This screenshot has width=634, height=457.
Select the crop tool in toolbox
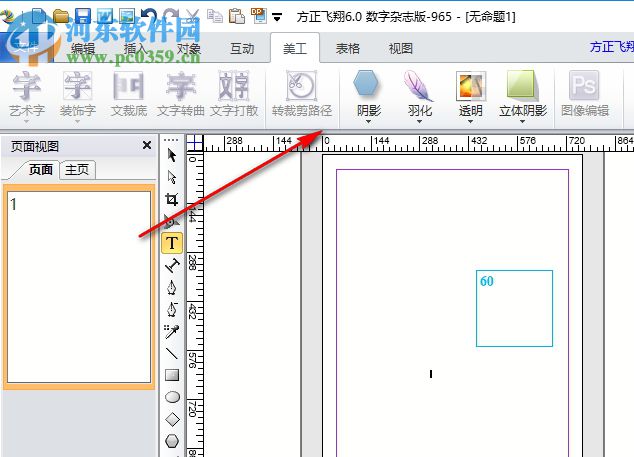172,199
